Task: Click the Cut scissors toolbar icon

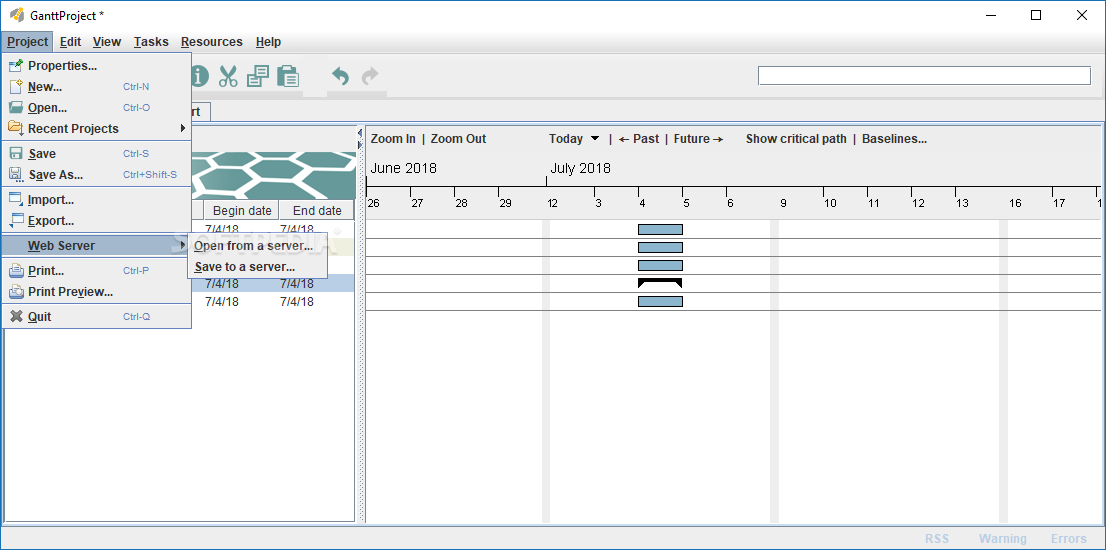Action: (x=228, y=76)
